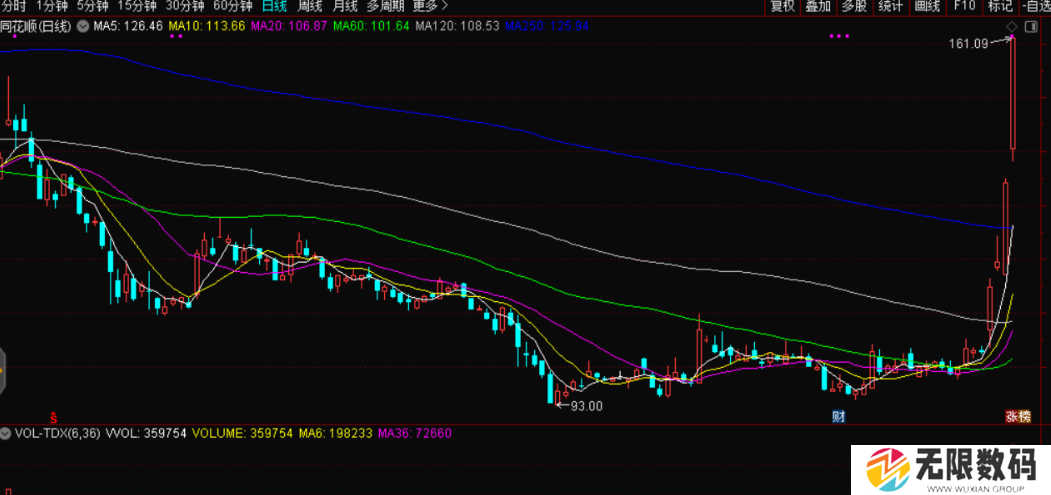1051x495 pixels.
Task: Click the 涨榜 tag under the last candle
Action: [x=1017, y=417]
